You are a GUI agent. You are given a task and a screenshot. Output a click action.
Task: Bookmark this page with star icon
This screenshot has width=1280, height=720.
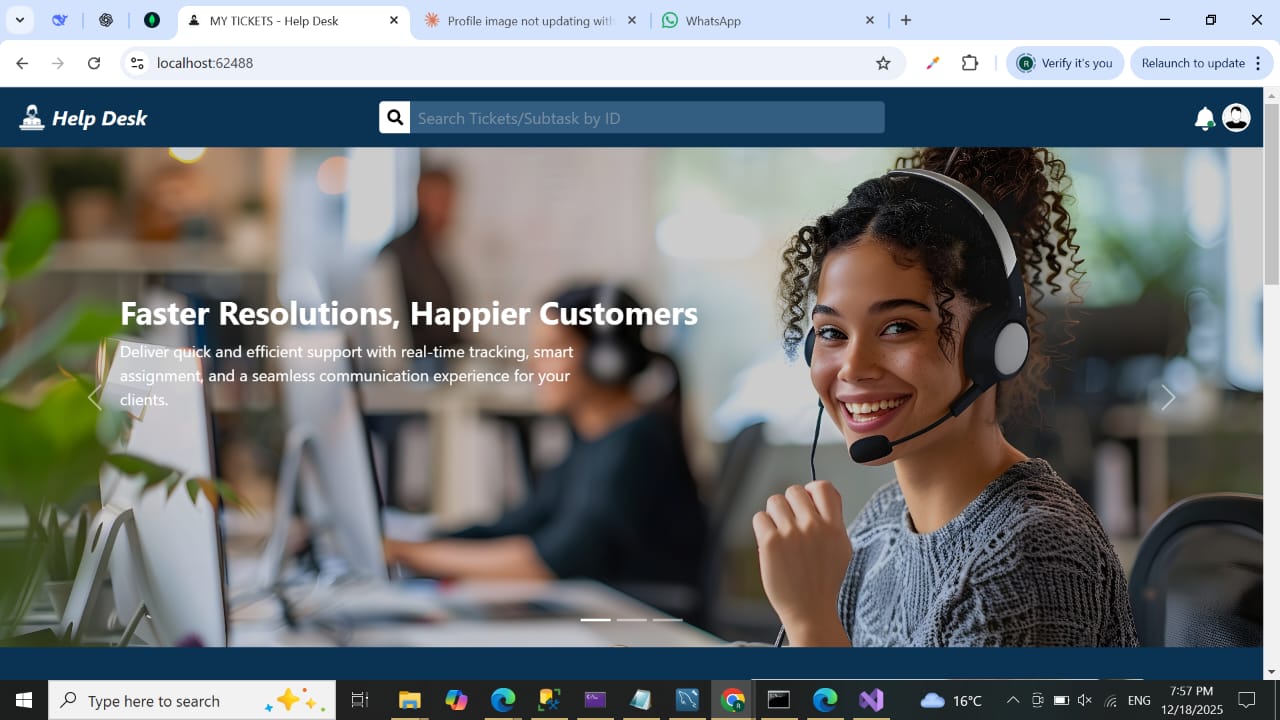[883, 63]
